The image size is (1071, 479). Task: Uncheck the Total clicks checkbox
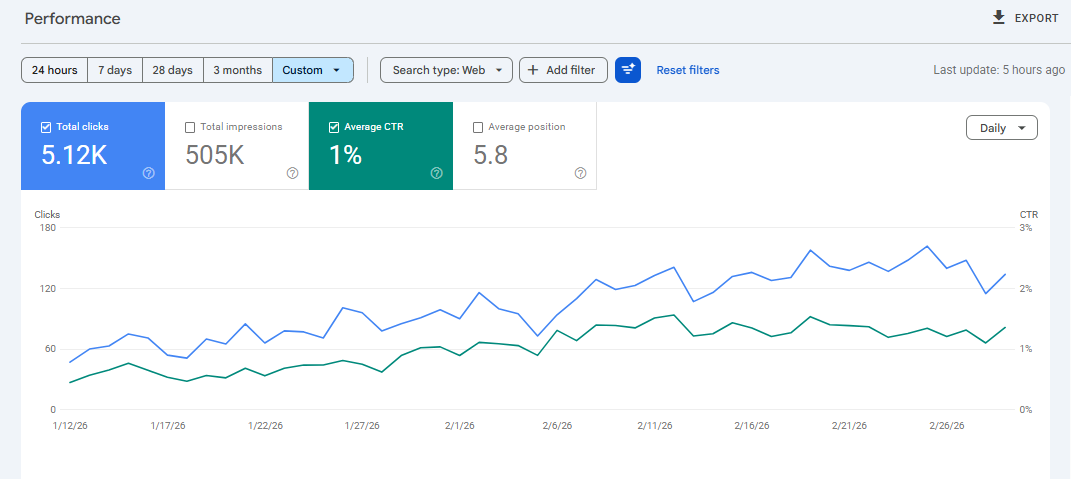tap(46, 127)
